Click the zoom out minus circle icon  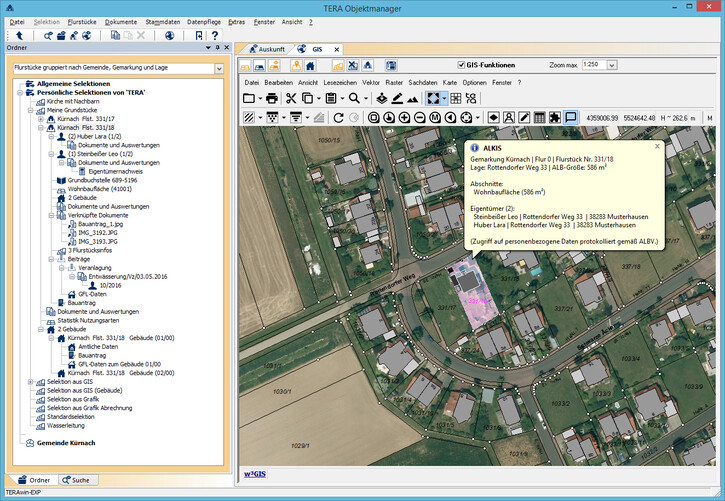[421, 117]
